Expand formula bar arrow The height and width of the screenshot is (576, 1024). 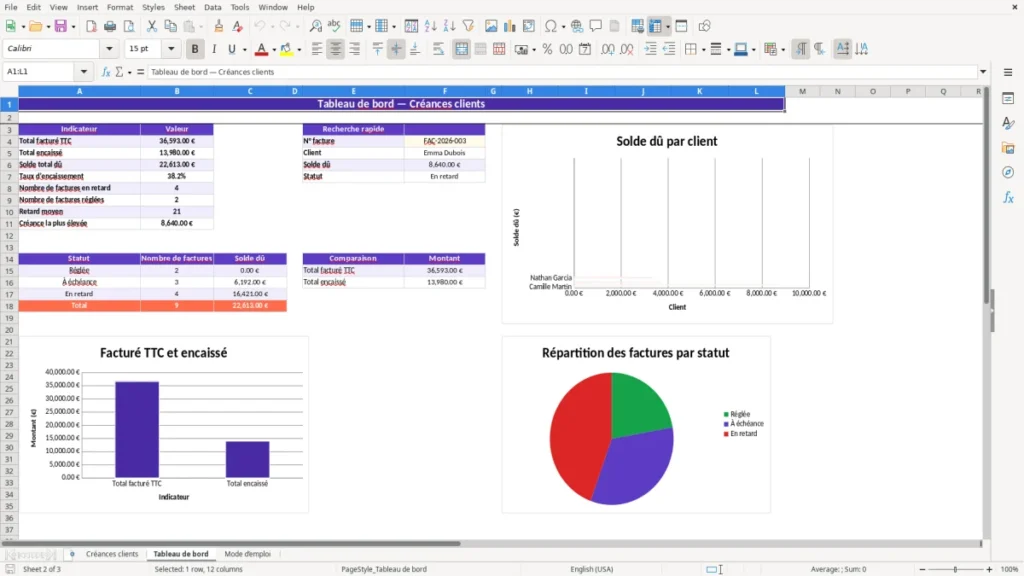[x=983, y=72]
